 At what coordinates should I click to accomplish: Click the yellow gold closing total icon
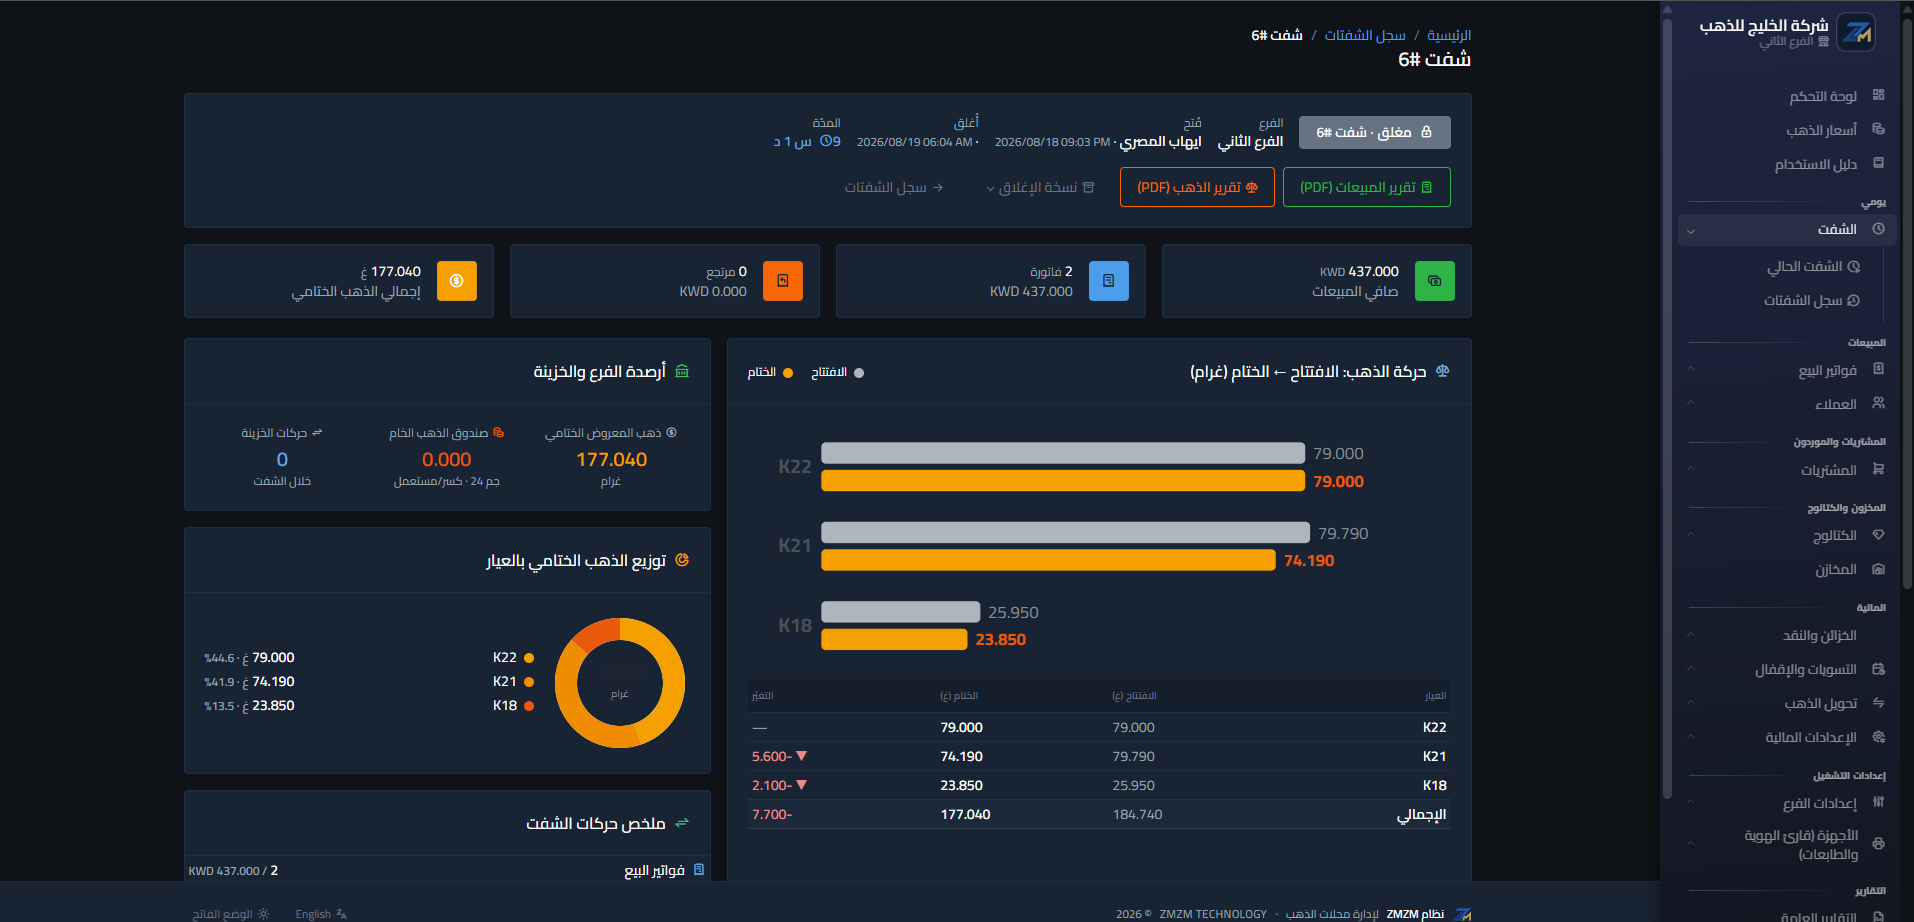[456, 281]
